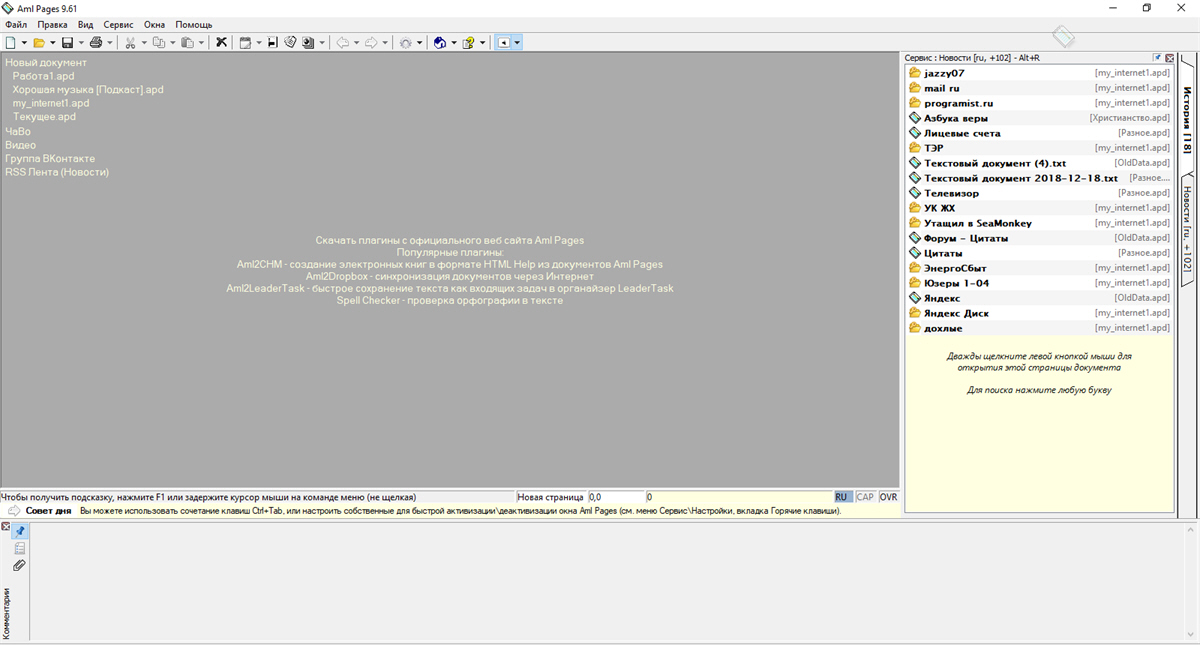
Task: Click the Copy toolbar icon
Action: click(158, 43)
